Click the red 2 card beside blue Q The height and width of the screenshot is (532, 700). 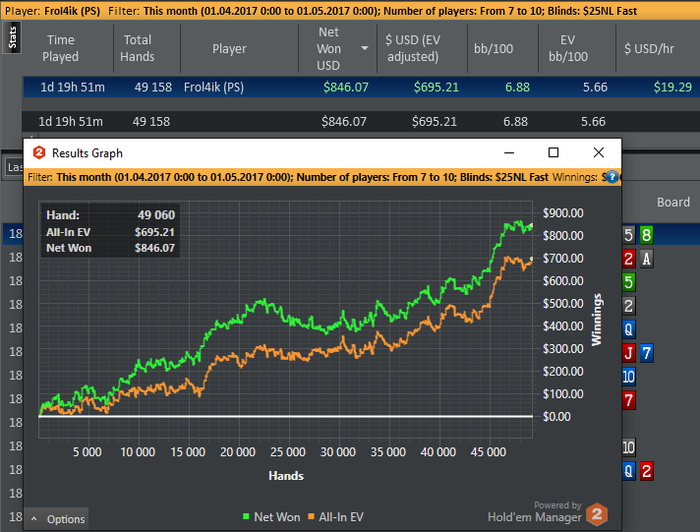point(646,471)
